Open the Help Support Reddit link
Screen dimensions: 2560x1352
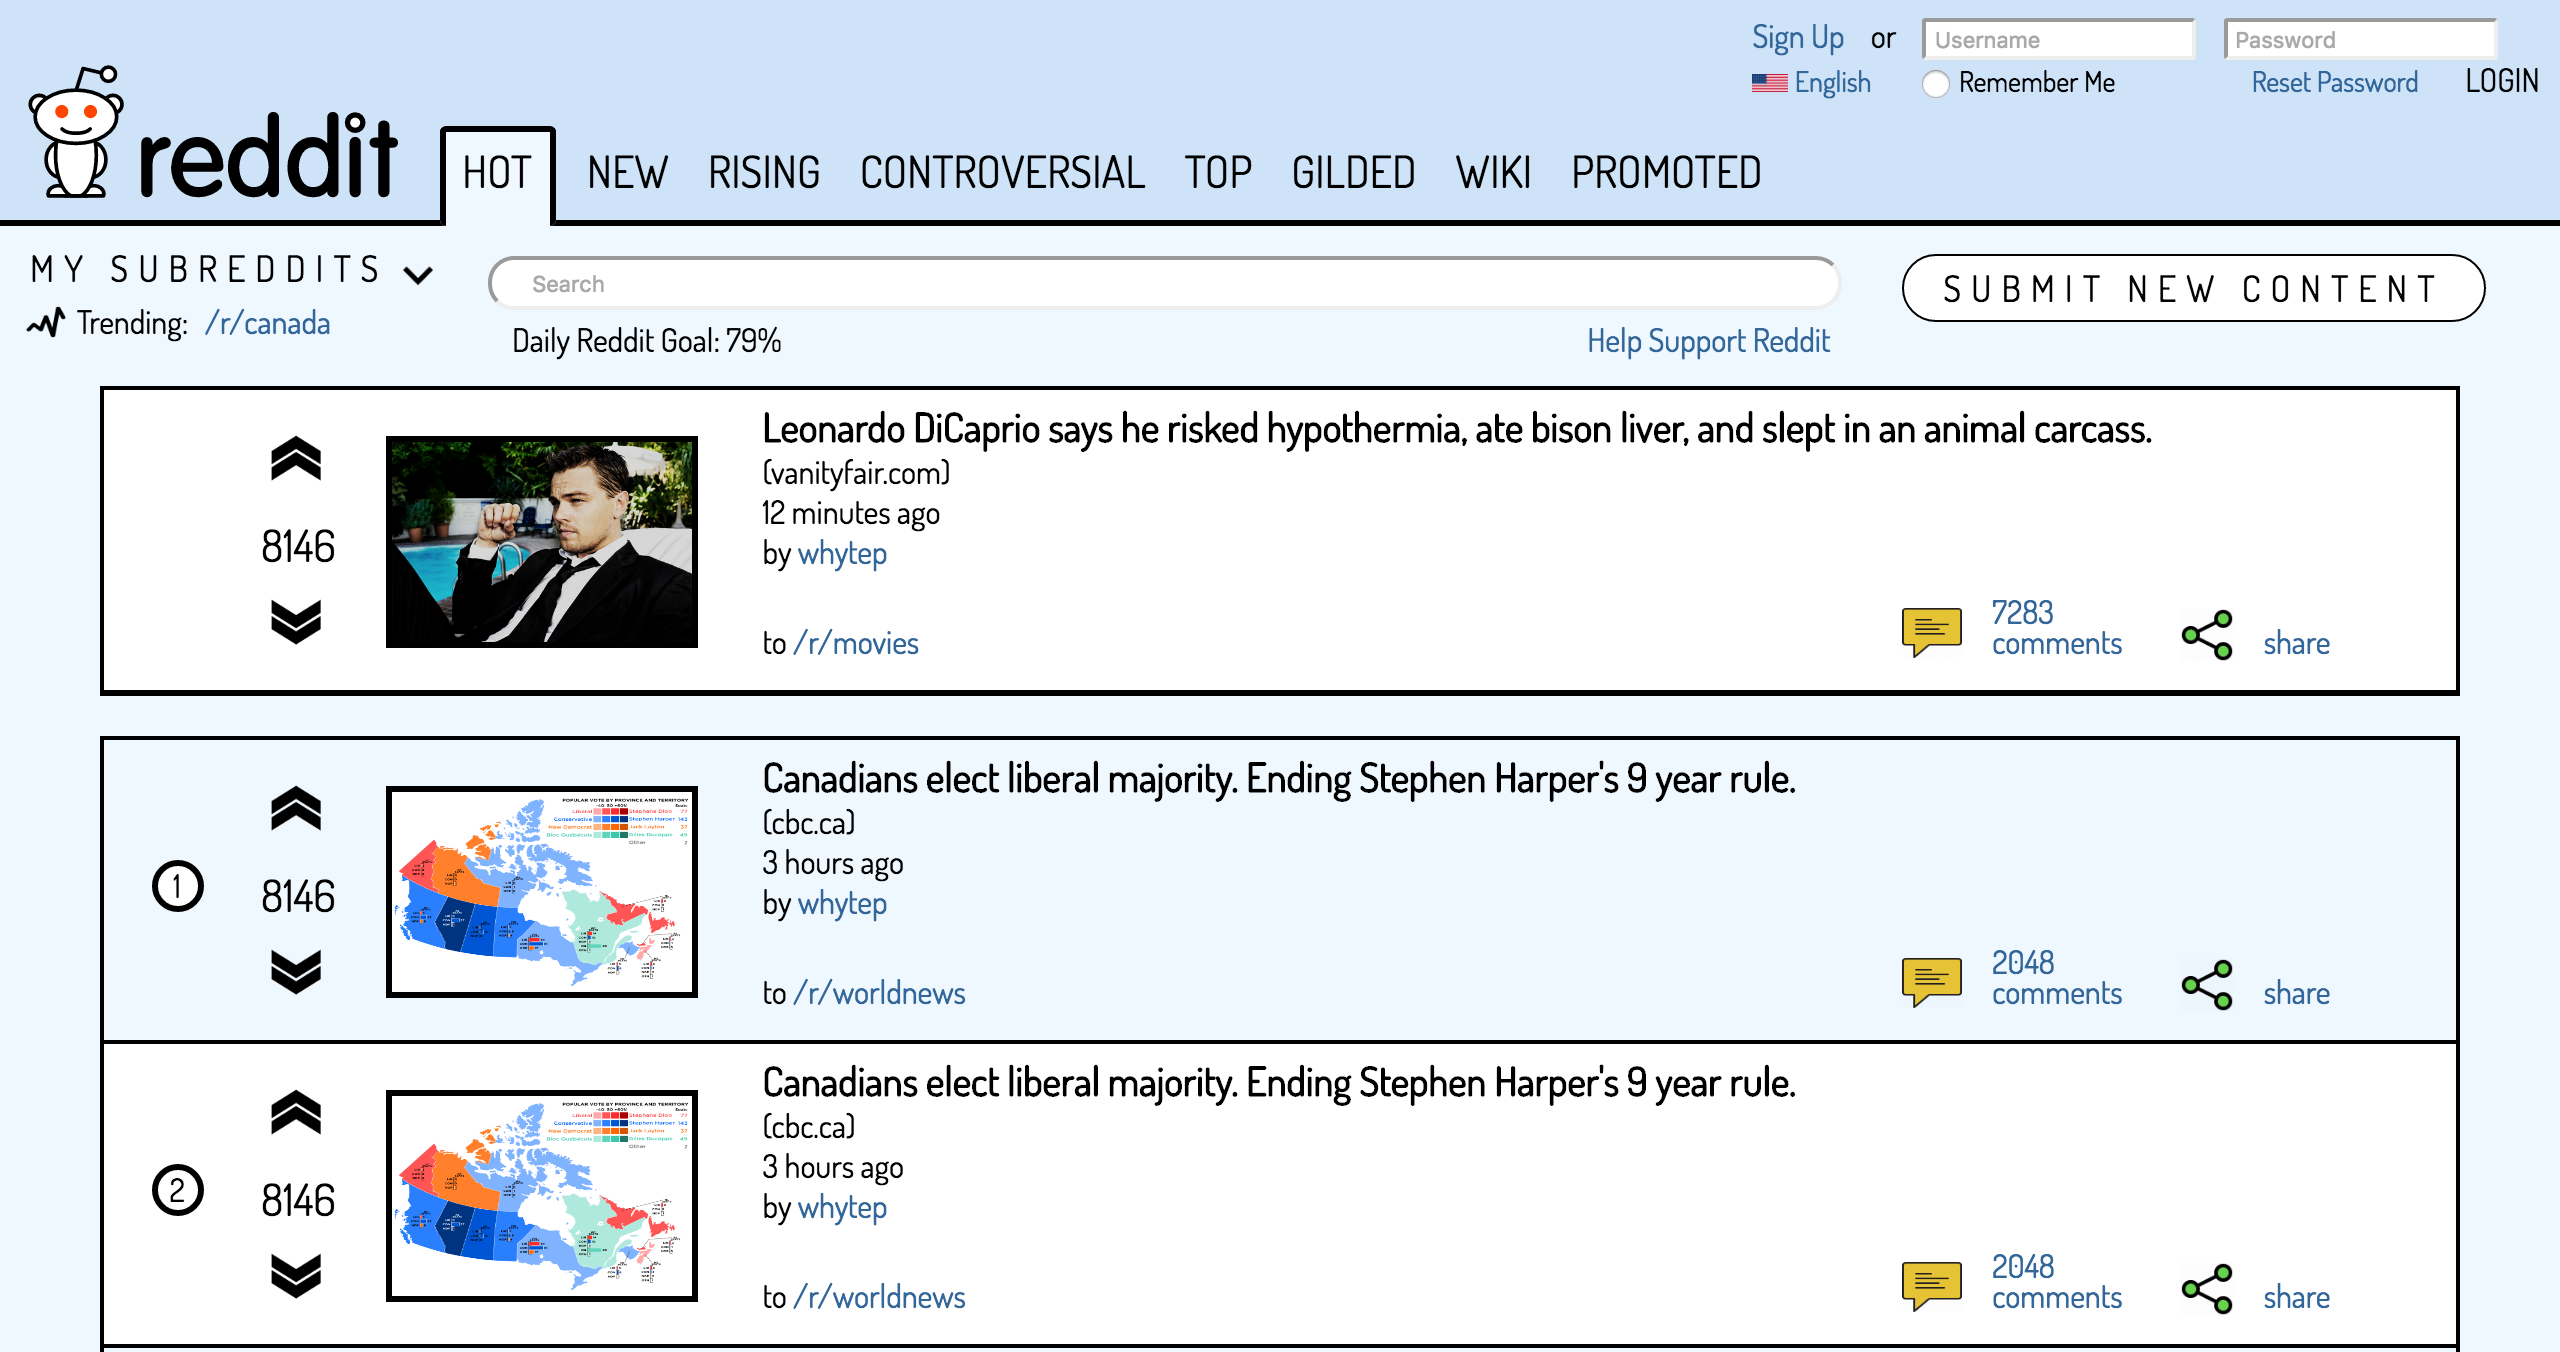tap(1708, 341)
